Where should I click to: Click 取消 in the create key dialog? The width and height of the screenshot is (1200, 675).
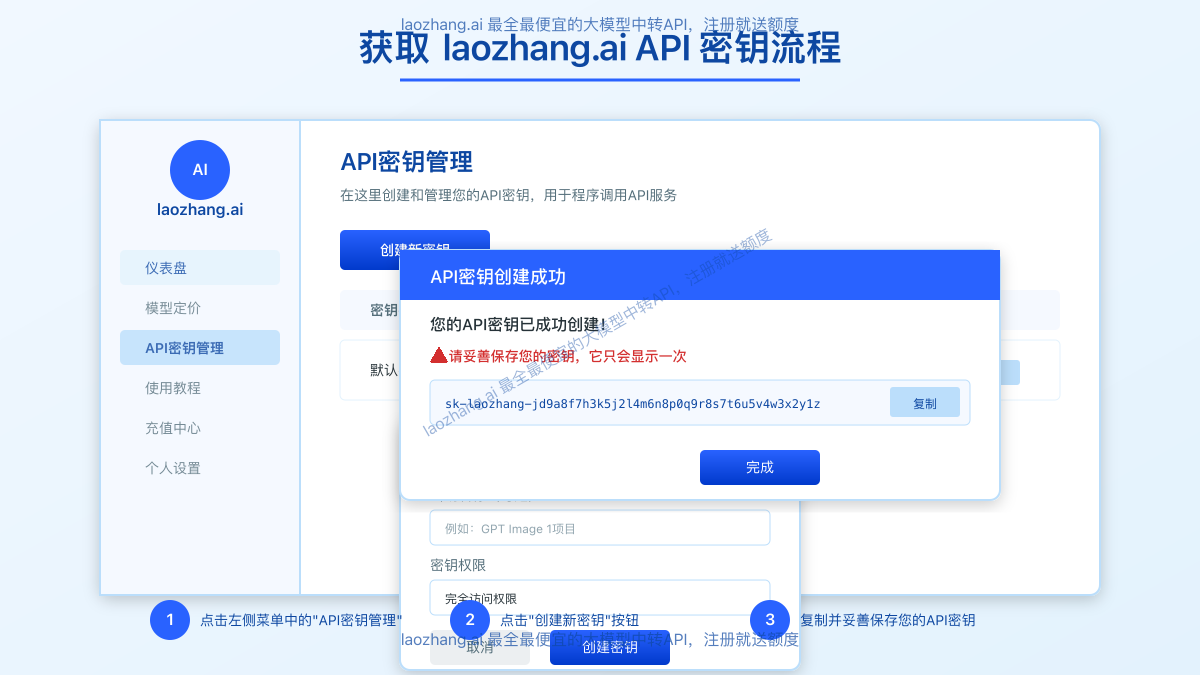pos(480,648)
